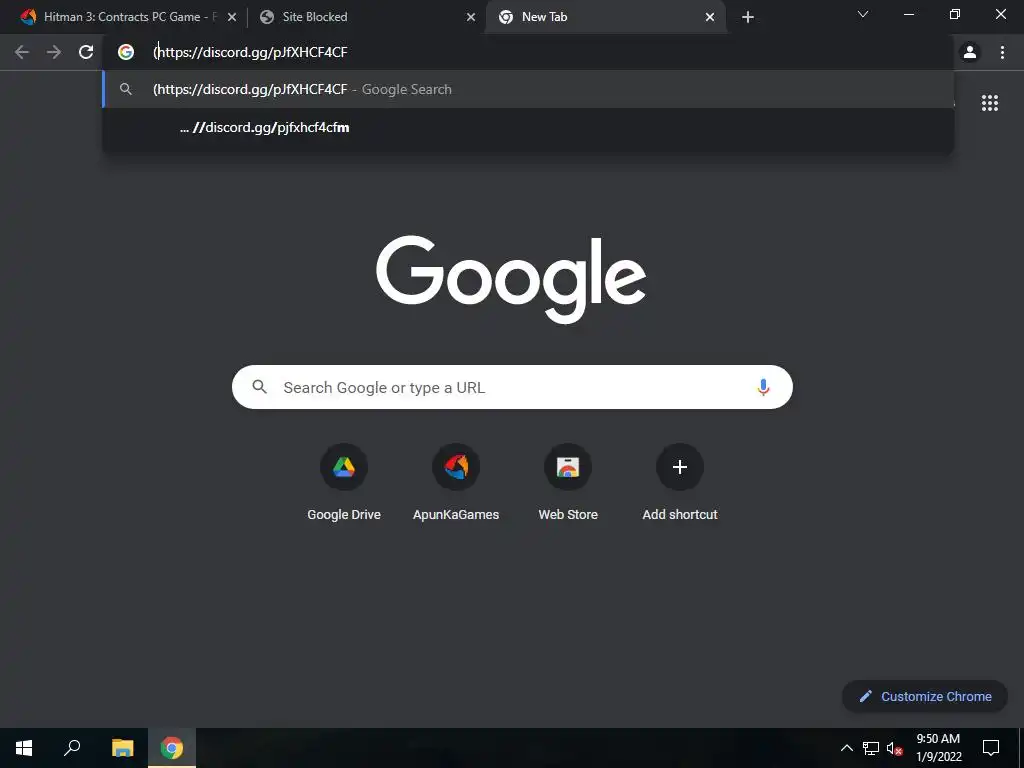The width and height of the screenshot is (1024, 768).
Task: Close the Site Blocked tab
Action: [471, 17]
